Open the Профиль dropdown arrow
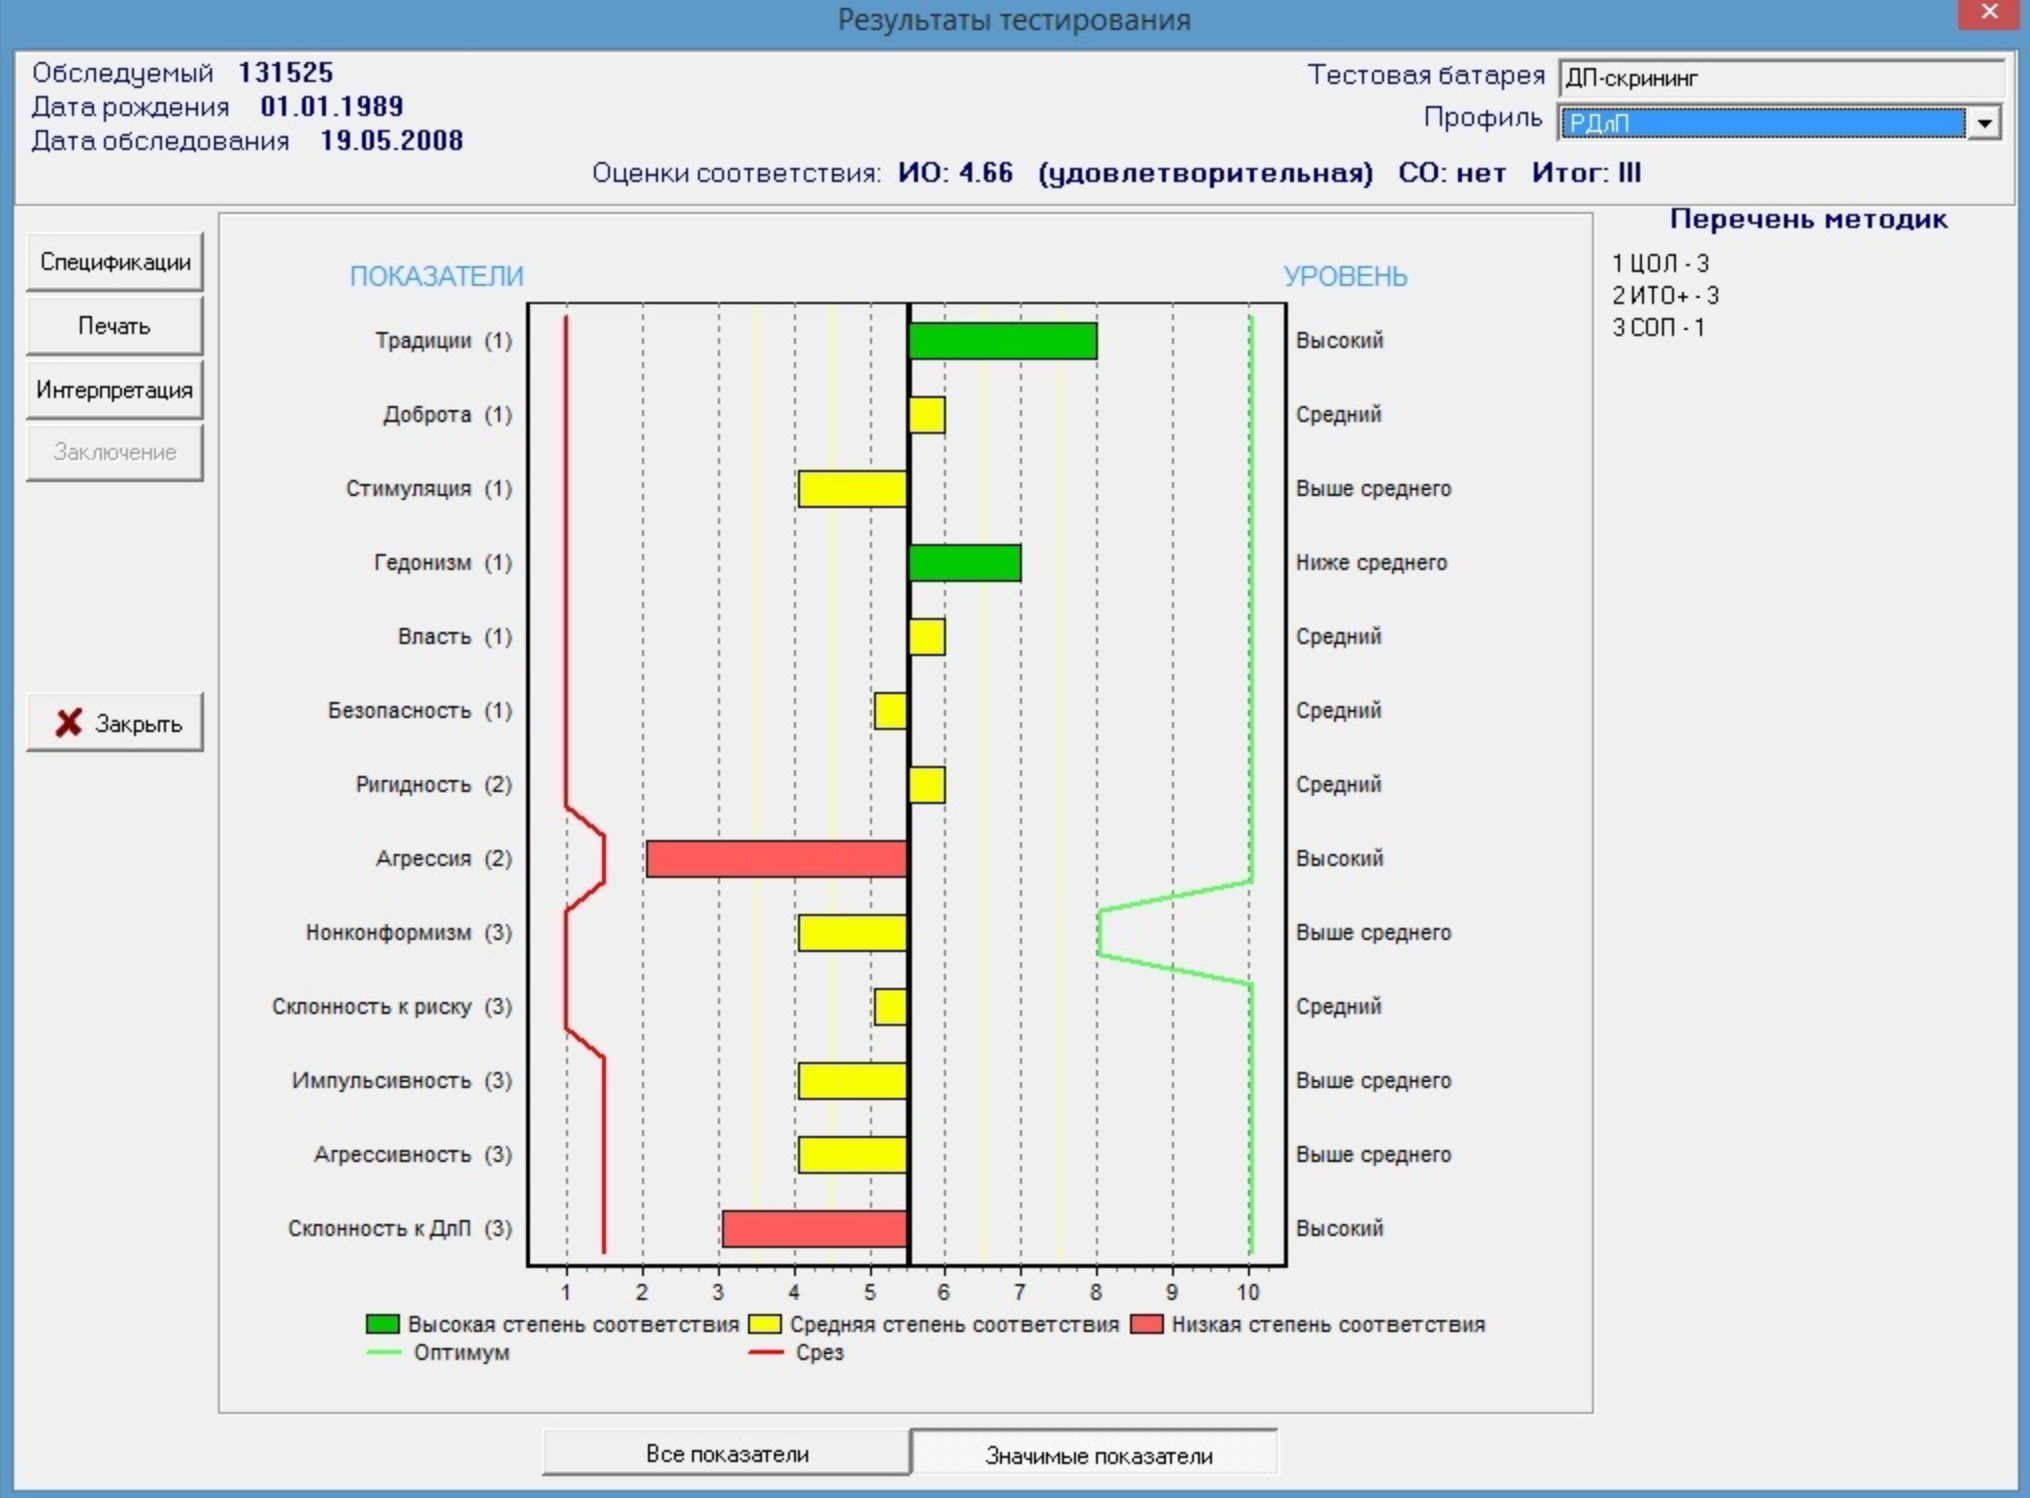2030x1498 pixels. point(1984,123)
